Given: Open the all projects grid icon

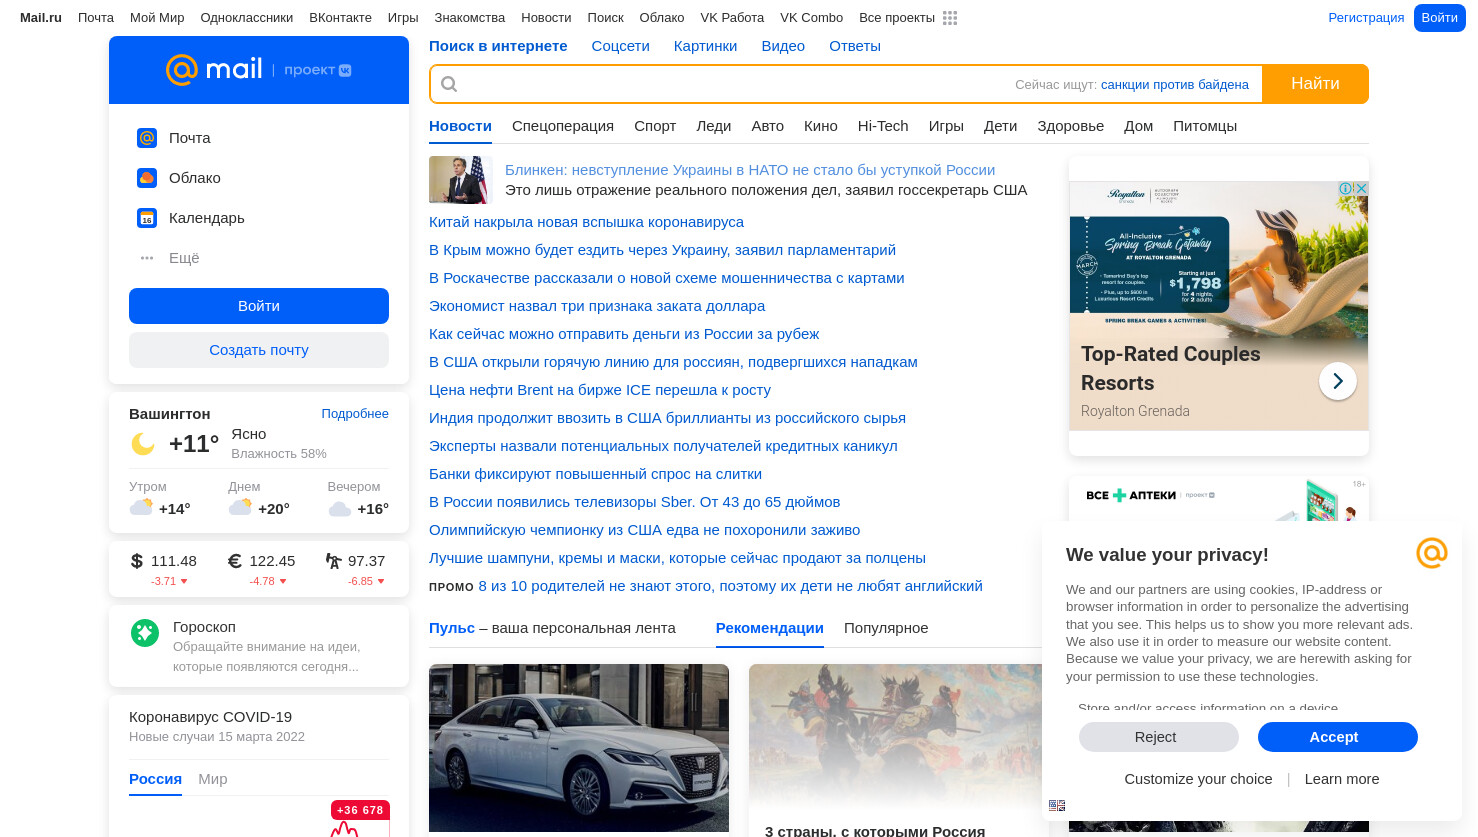Looking at the screenshot, I should (x=950, y=18).
